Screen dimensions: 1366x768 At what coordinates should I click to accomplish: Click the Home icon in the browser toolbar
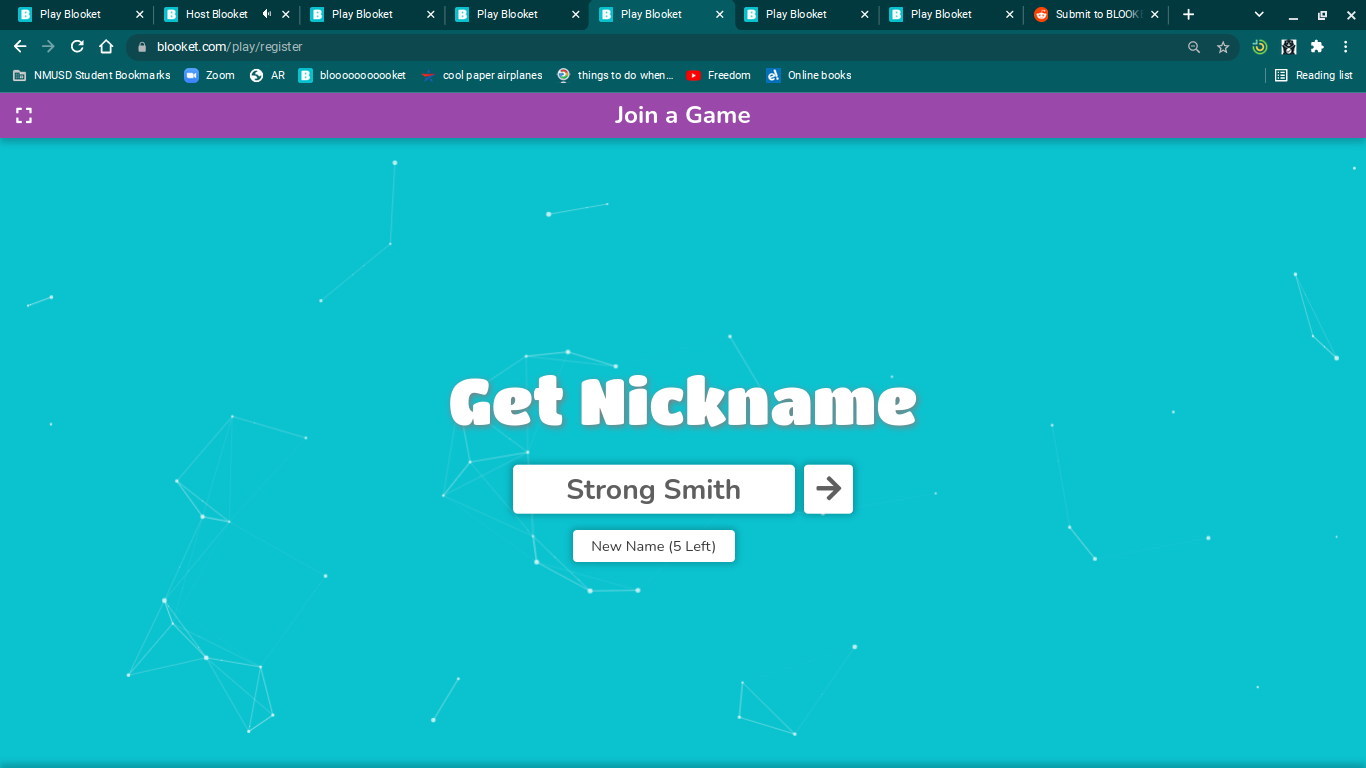[105, 46]
